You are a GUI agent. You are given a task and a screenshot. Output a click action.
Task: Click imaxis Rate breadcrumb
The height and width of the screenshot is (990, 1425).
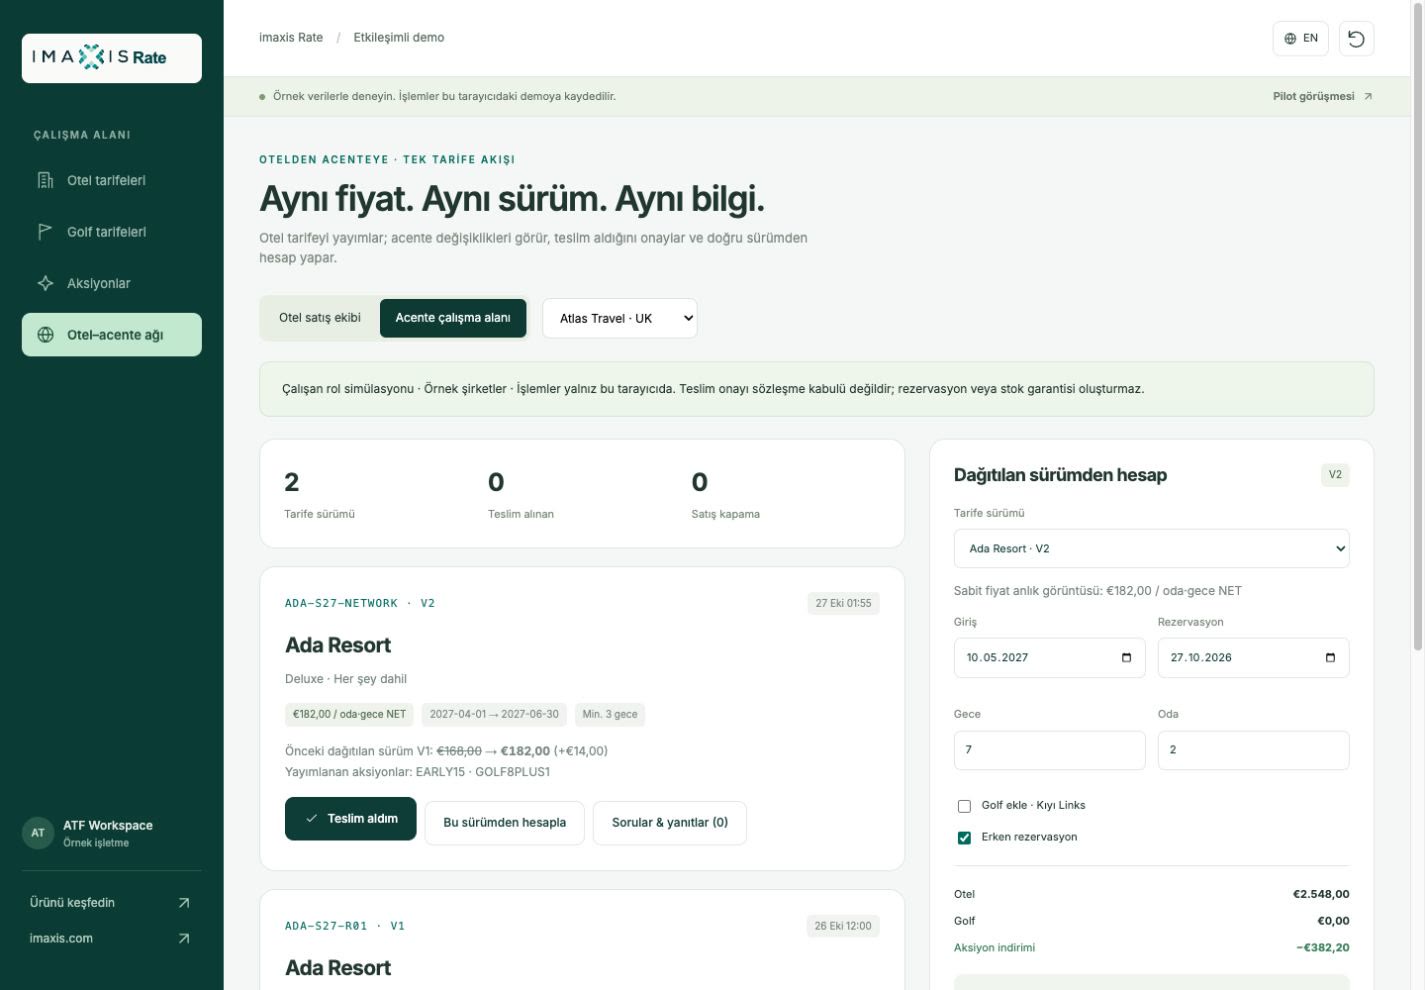pos(291,38)
